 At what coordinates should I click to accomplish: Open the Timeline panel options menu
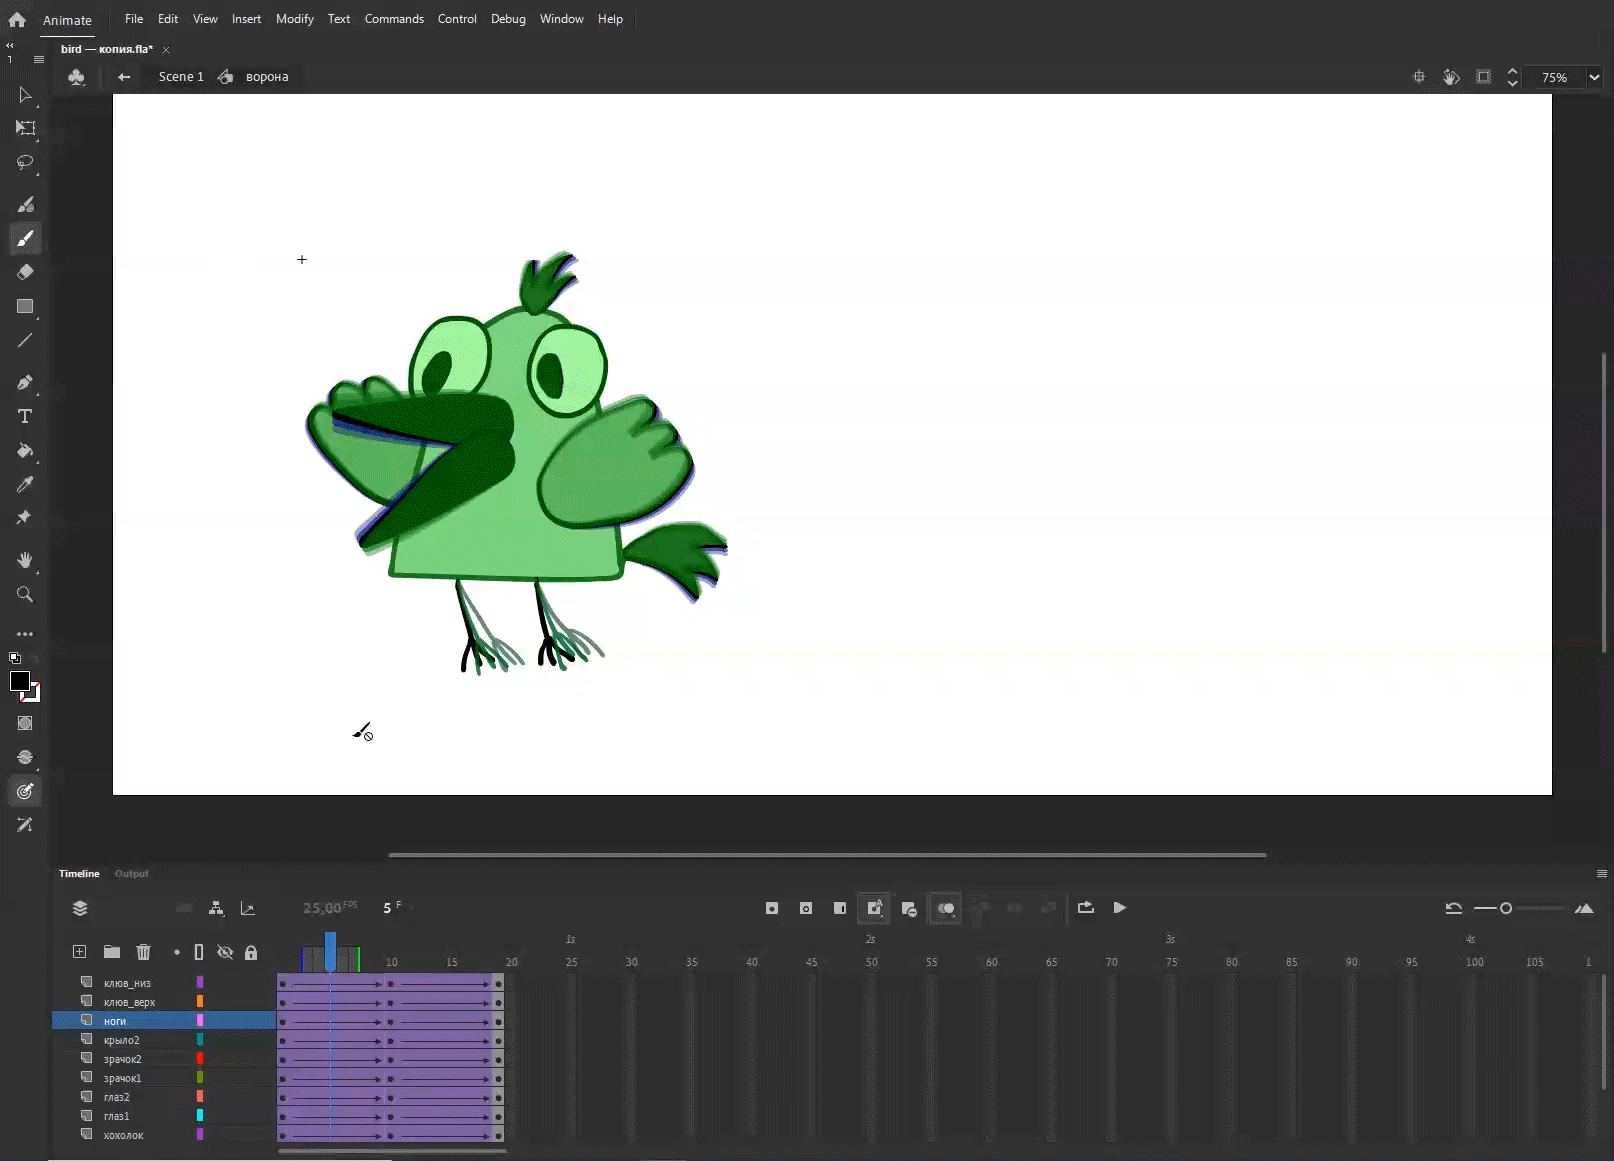click(1601, 874)
